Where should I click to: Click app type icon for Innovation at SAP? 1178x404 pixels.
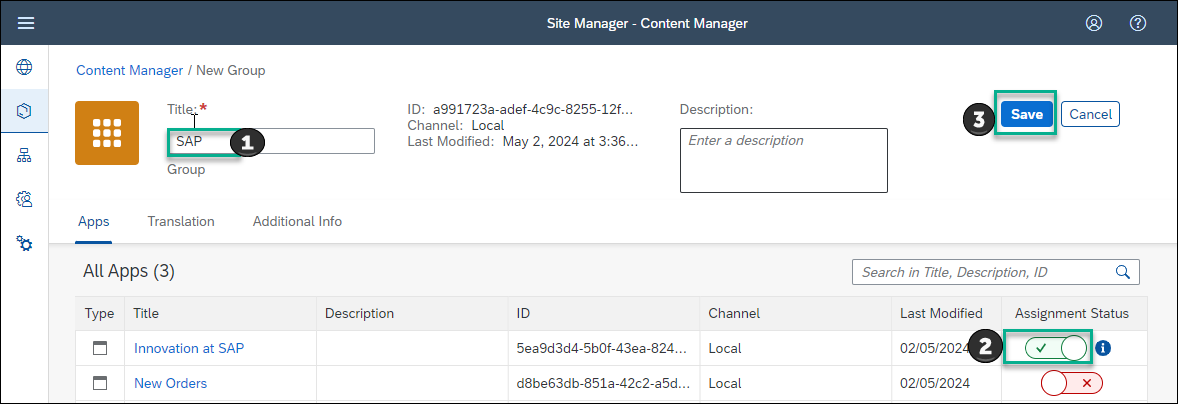click(100, 348)
